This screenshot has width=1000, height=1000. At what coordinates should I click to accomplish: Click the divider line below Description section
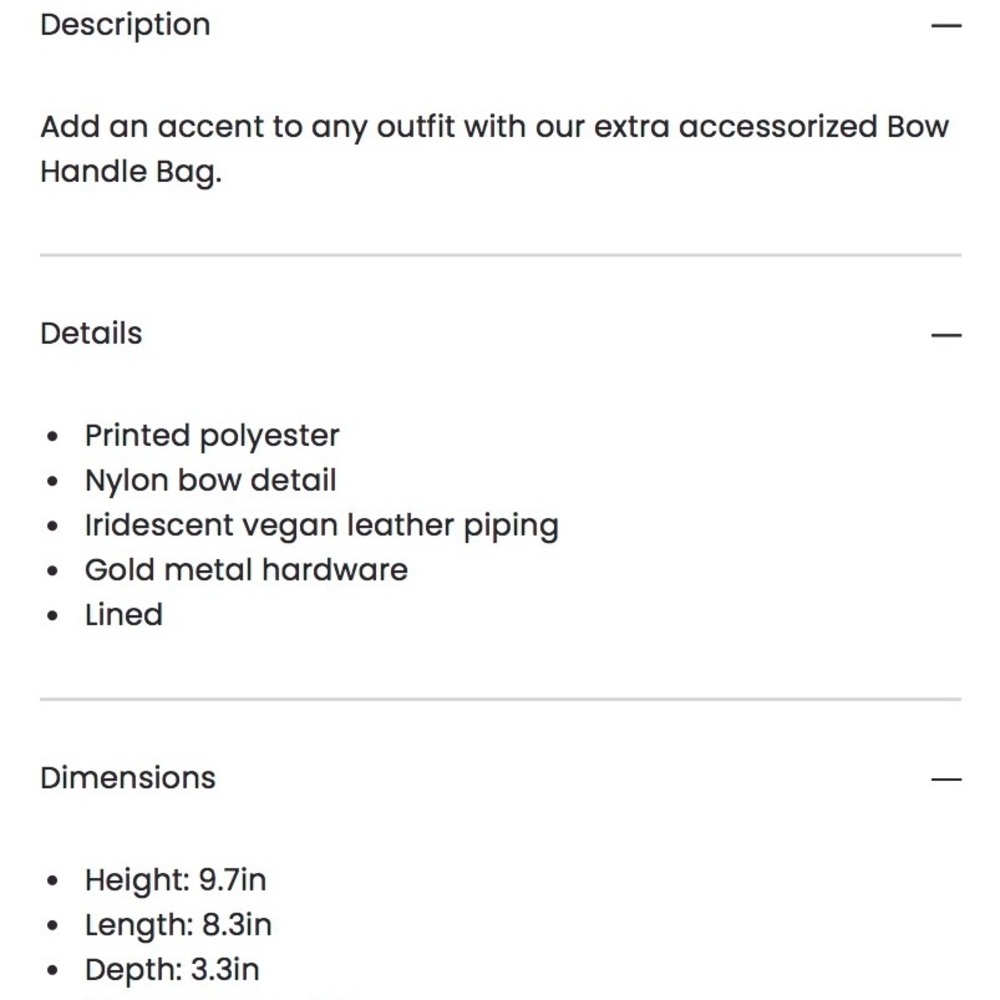[x=501, y=255]
